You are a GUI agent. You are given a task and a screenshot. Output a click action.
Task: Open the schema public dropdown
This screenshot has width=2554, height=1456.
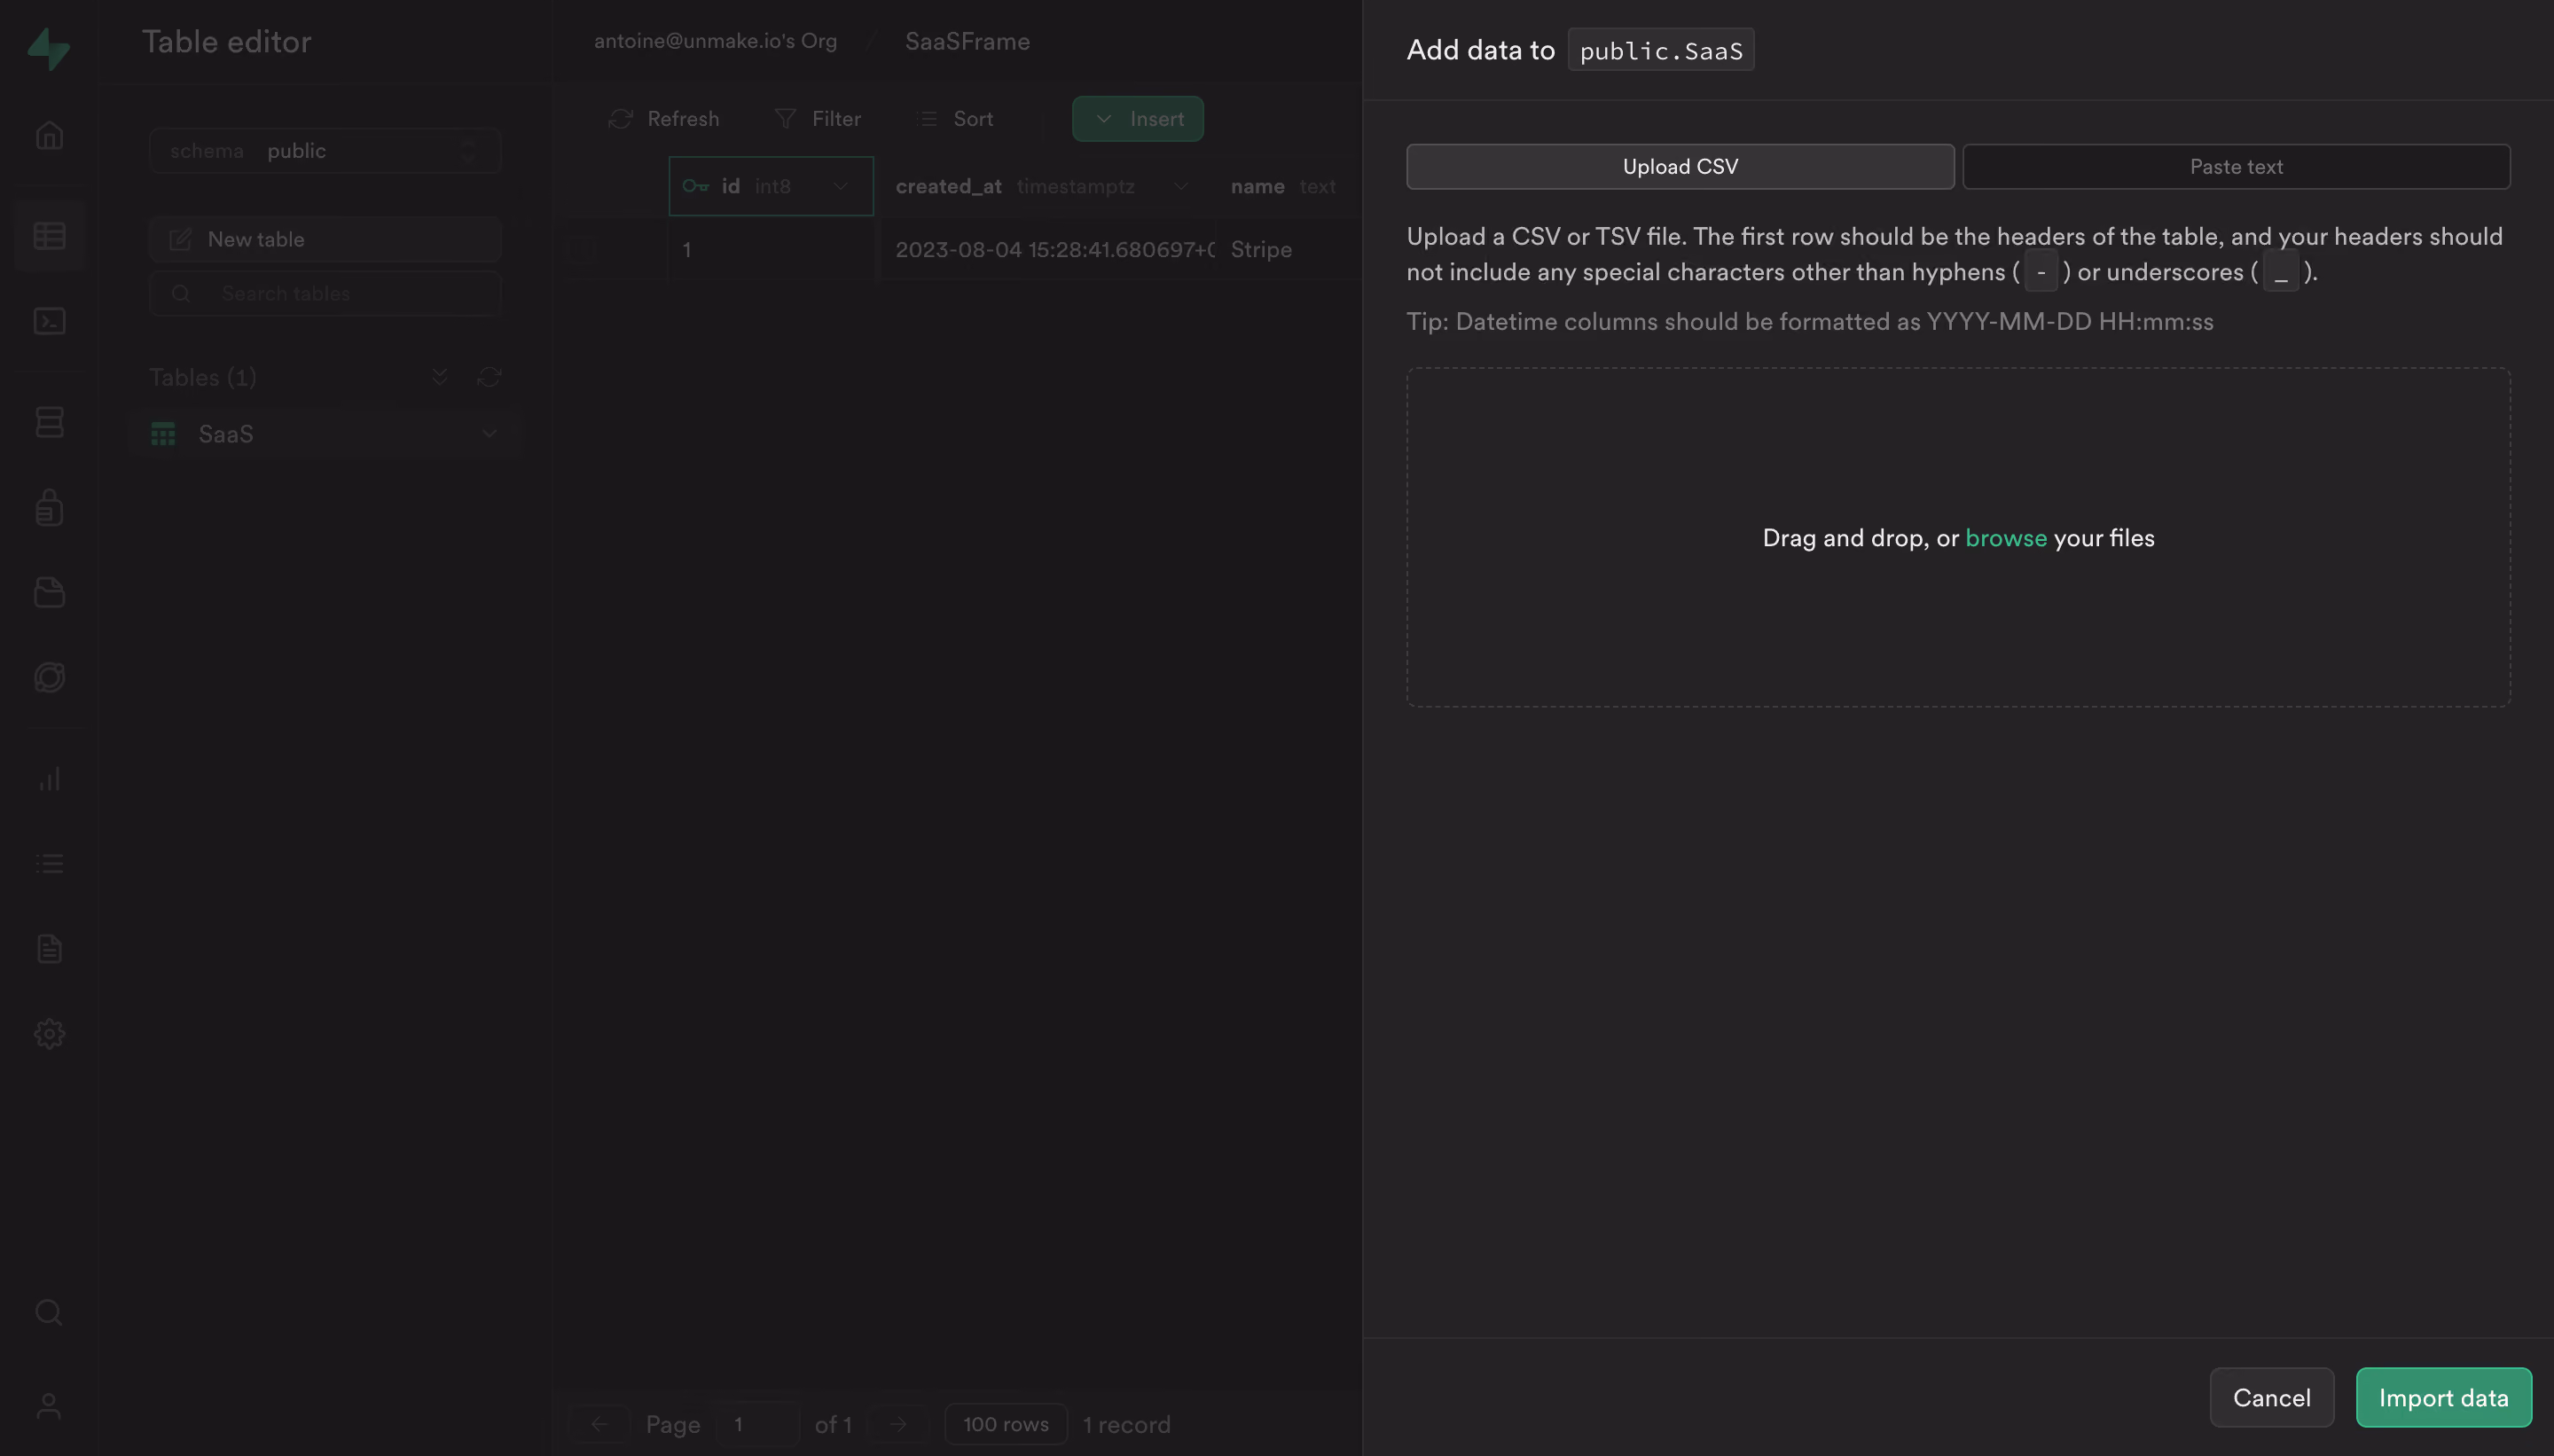[325, 151]
